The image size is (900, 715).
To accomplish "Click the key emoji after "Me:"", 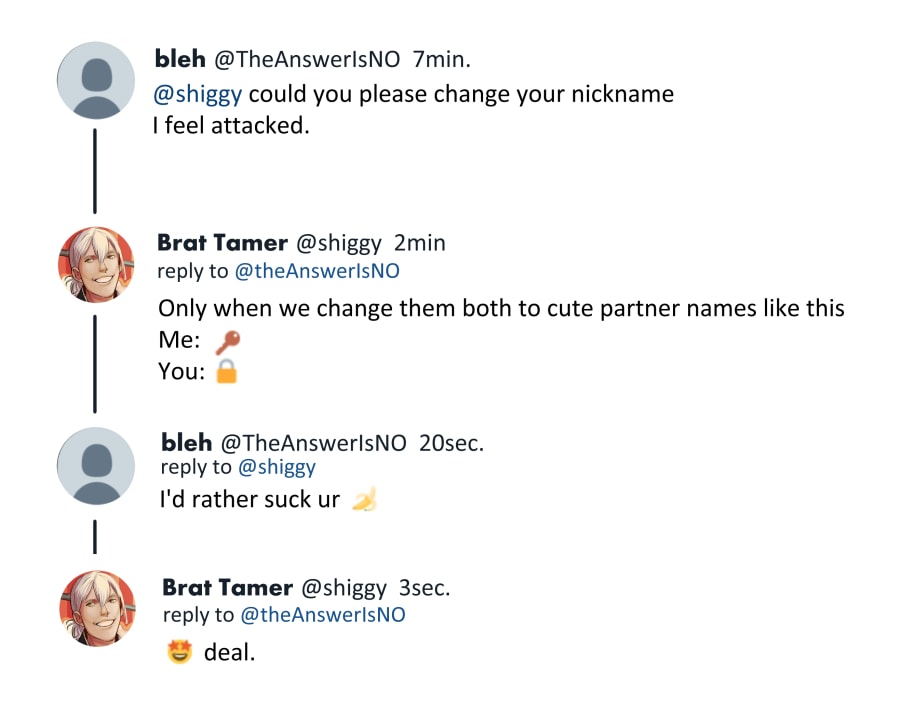I will 227,342.
